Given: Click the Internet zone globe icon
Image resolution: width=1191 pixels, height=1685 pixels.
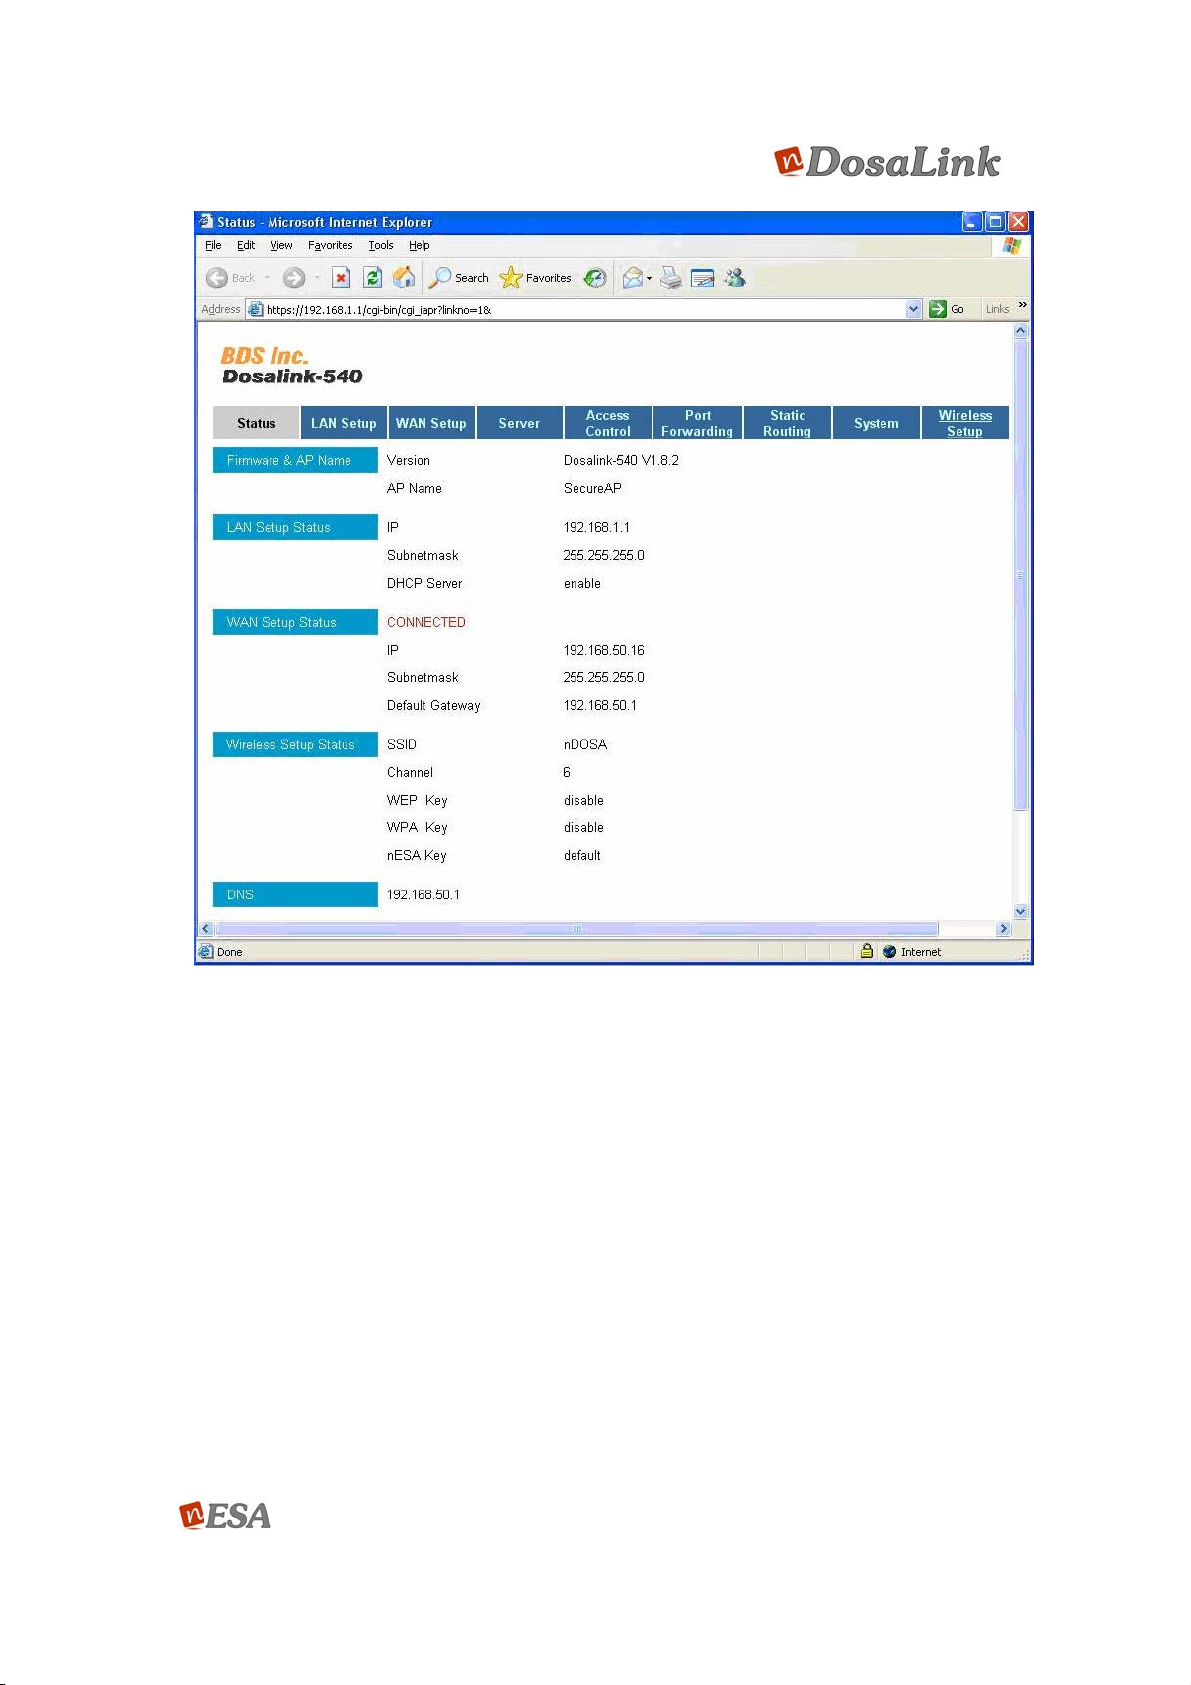Looking at the screenshot, I should click(889, 952).
